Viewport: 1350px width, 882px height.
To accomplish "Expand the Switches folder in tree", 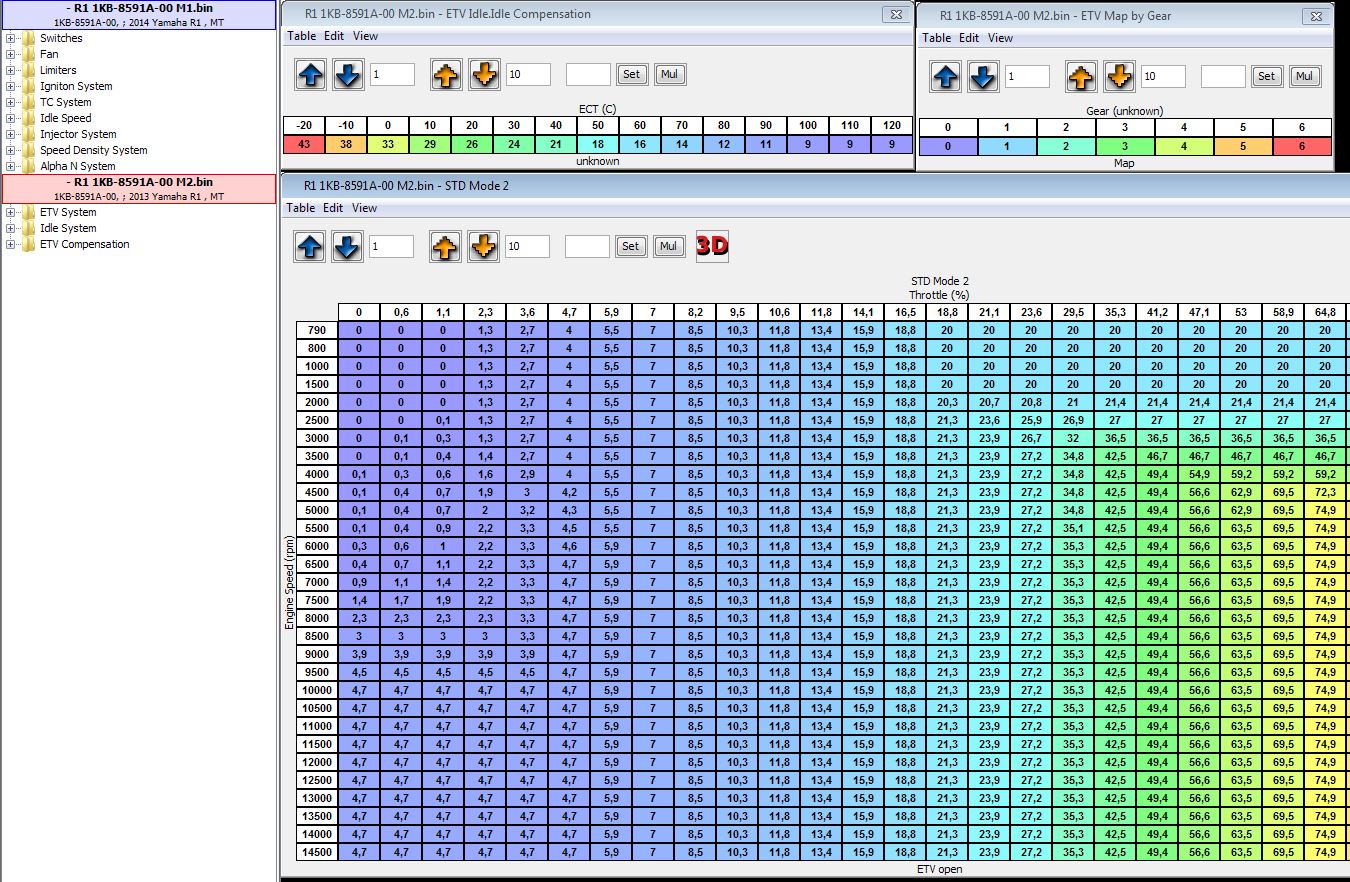I will click(10, 38).
